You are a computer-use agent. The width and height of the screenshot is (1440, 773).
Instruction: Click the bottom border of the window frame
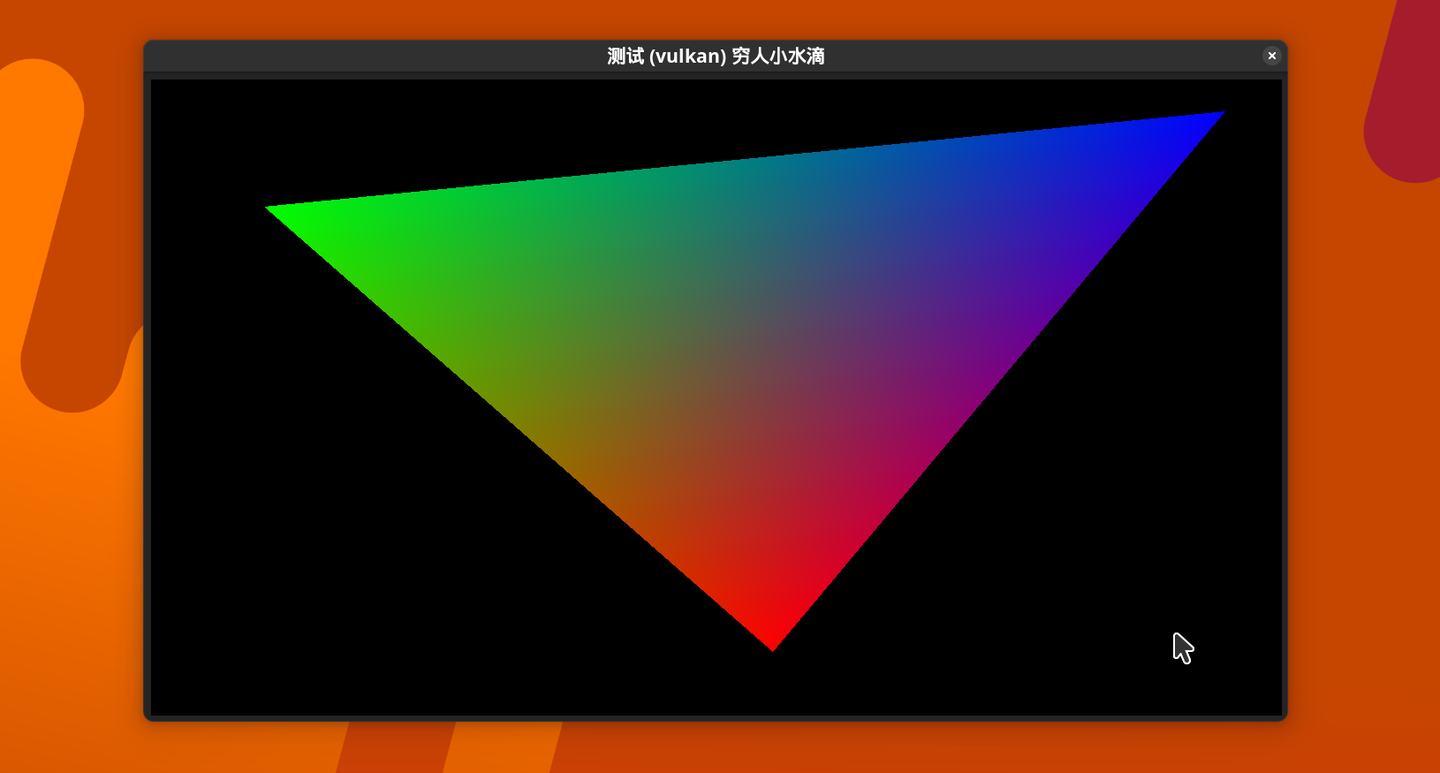(716, 717)
